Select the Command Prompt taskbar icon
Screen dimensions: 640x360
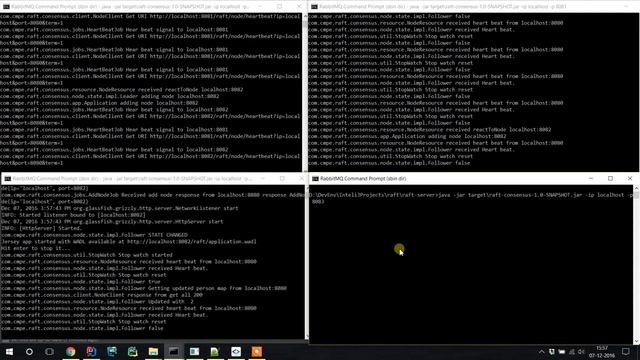point(173,351)
